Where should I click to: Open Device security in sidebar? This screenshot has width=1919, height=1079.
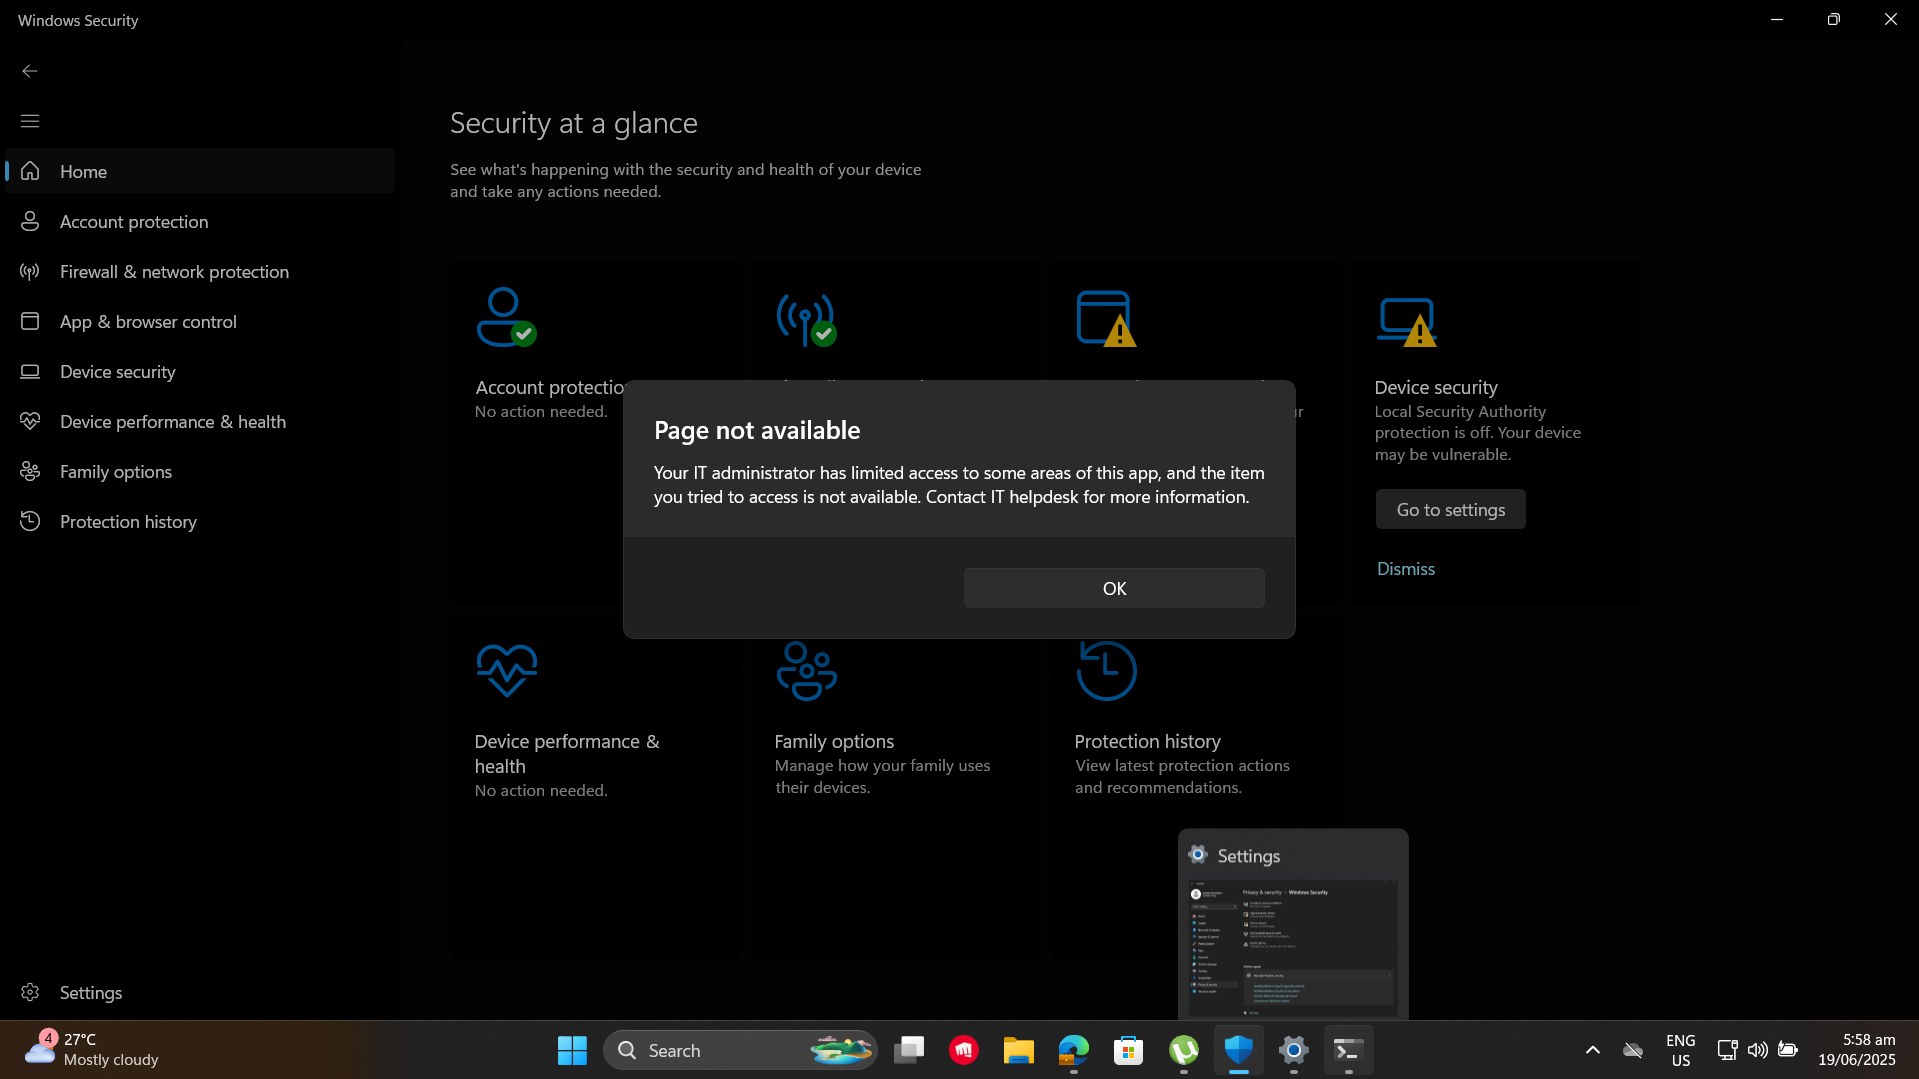tap(200, 371)
